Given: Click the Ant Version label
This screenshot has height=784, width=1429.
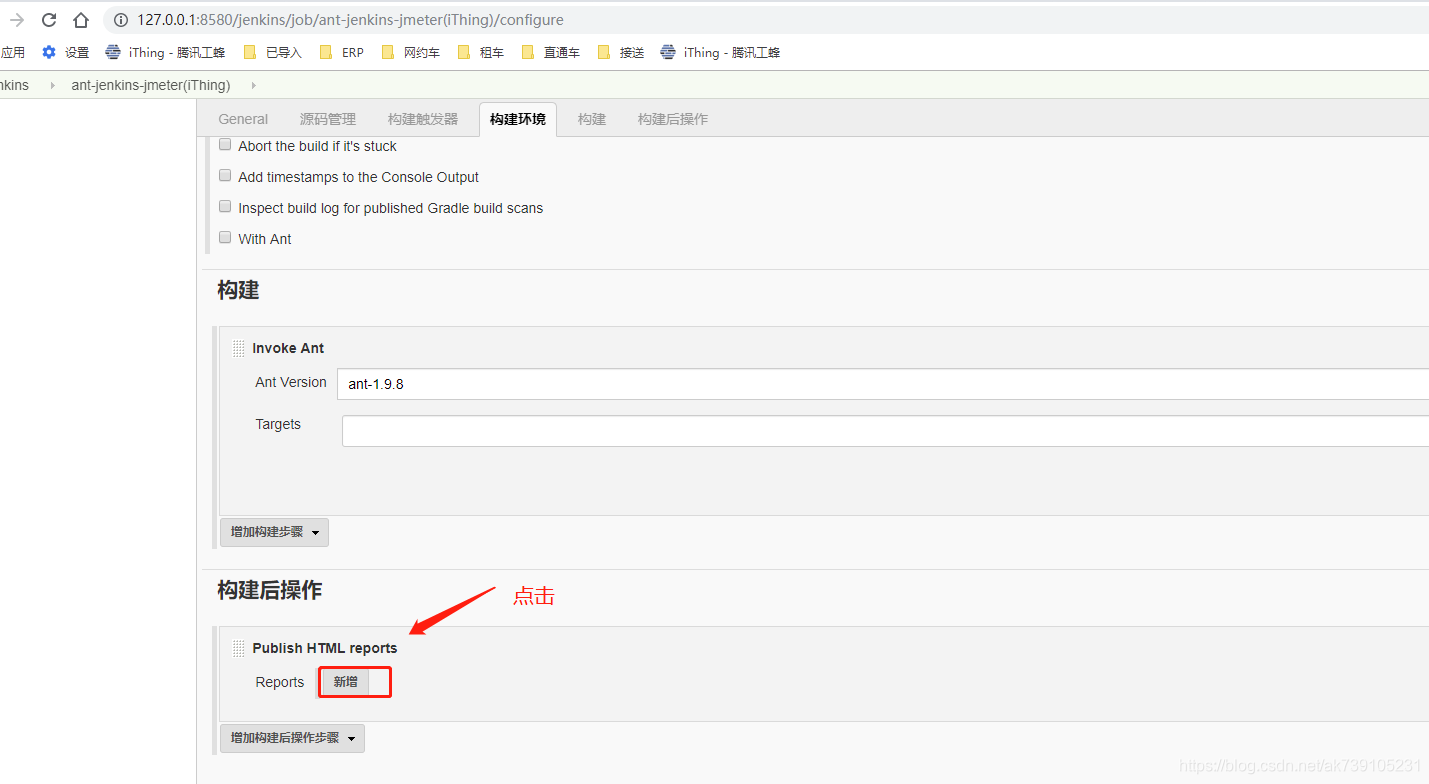Looking at the screenshot, I should 291,382.
